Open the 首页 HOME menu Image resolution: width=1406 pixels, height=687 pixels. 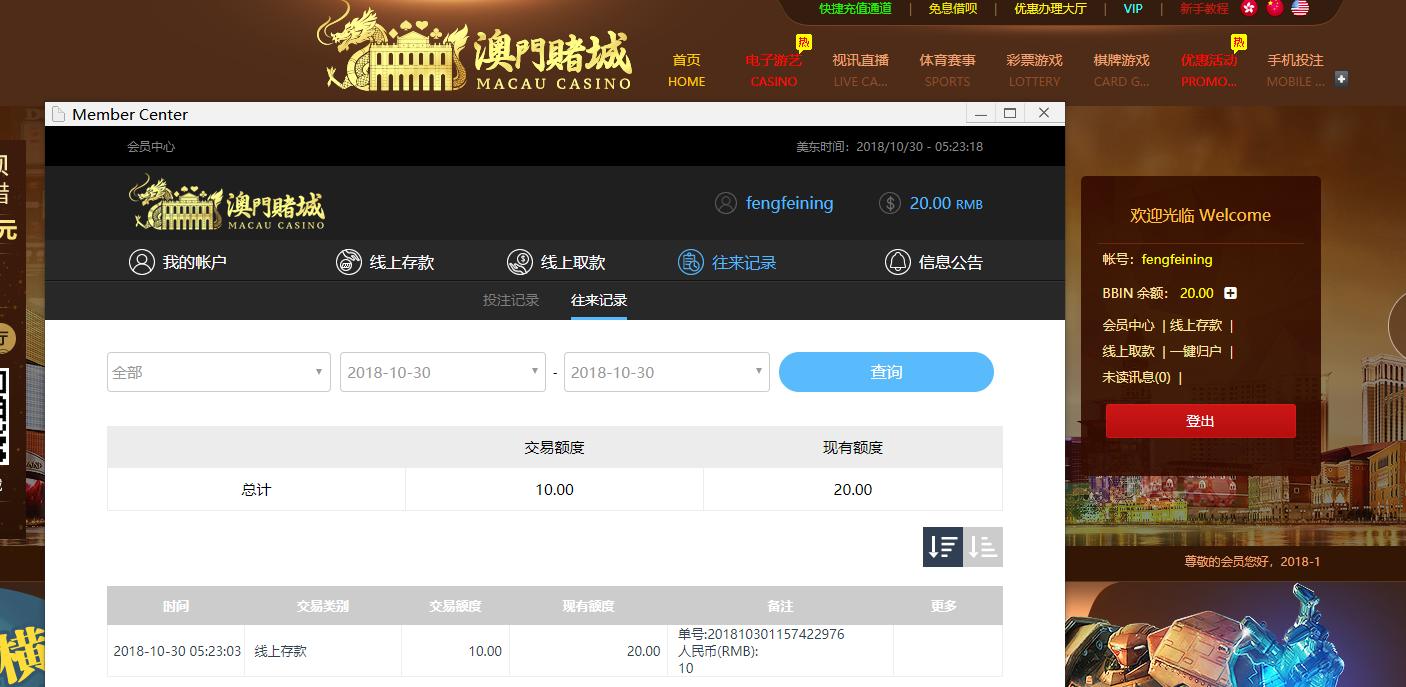click(687, 70)
